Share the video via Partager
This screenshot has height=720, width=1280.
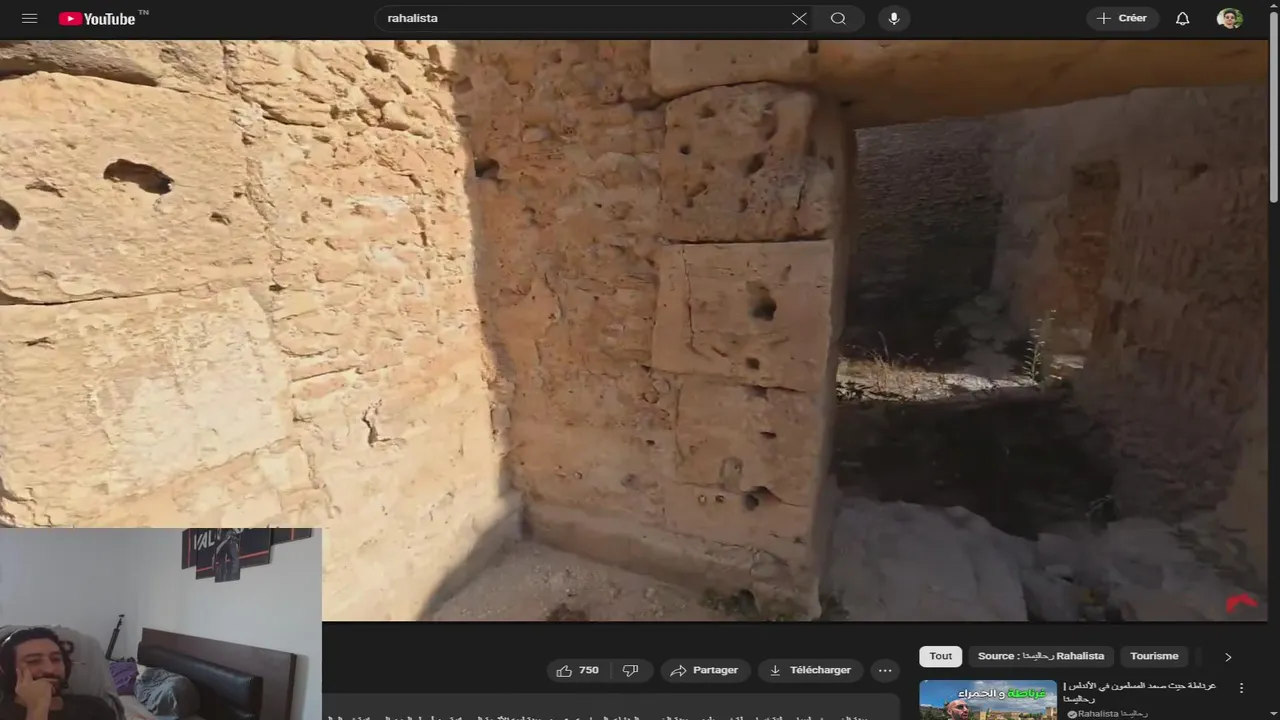(705, 670)
